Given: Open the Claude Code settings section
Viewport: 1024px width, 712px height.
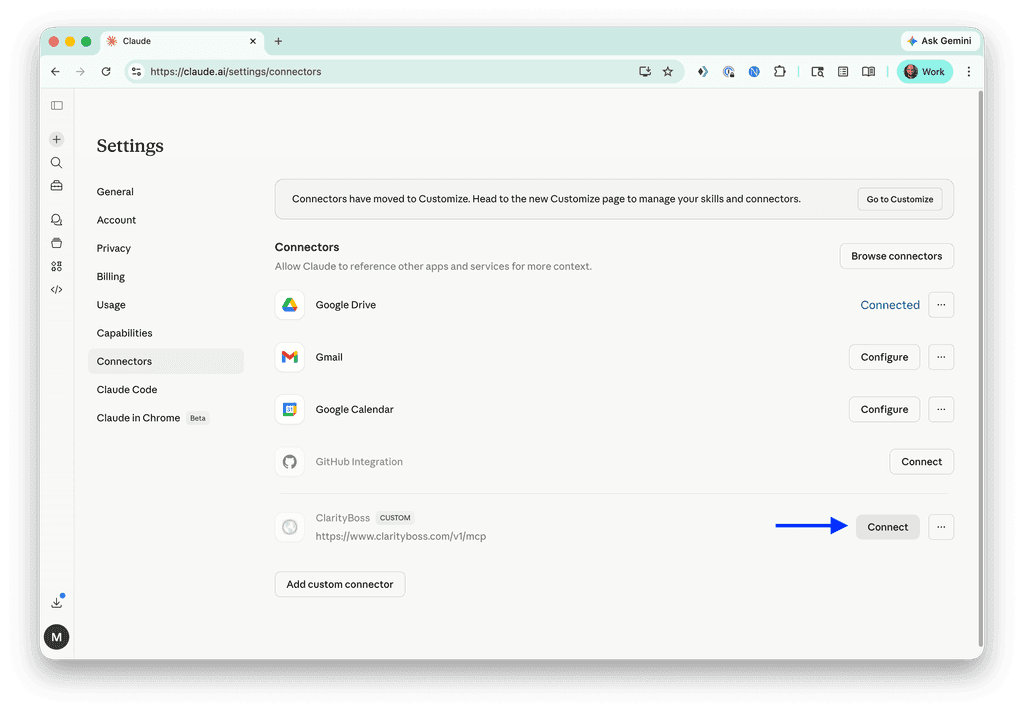Looking at the screenshot, I should pyautogui.click(x=127, y=390).
